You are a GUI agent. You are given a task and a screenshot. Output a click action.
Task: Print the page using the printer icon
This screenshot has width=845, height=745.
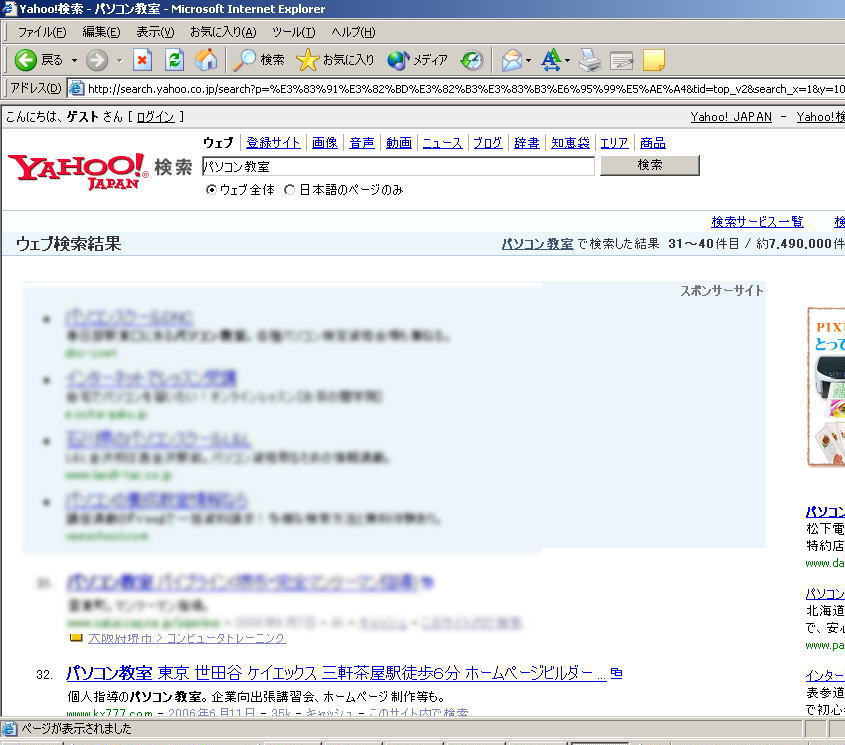tap(589, 60)
